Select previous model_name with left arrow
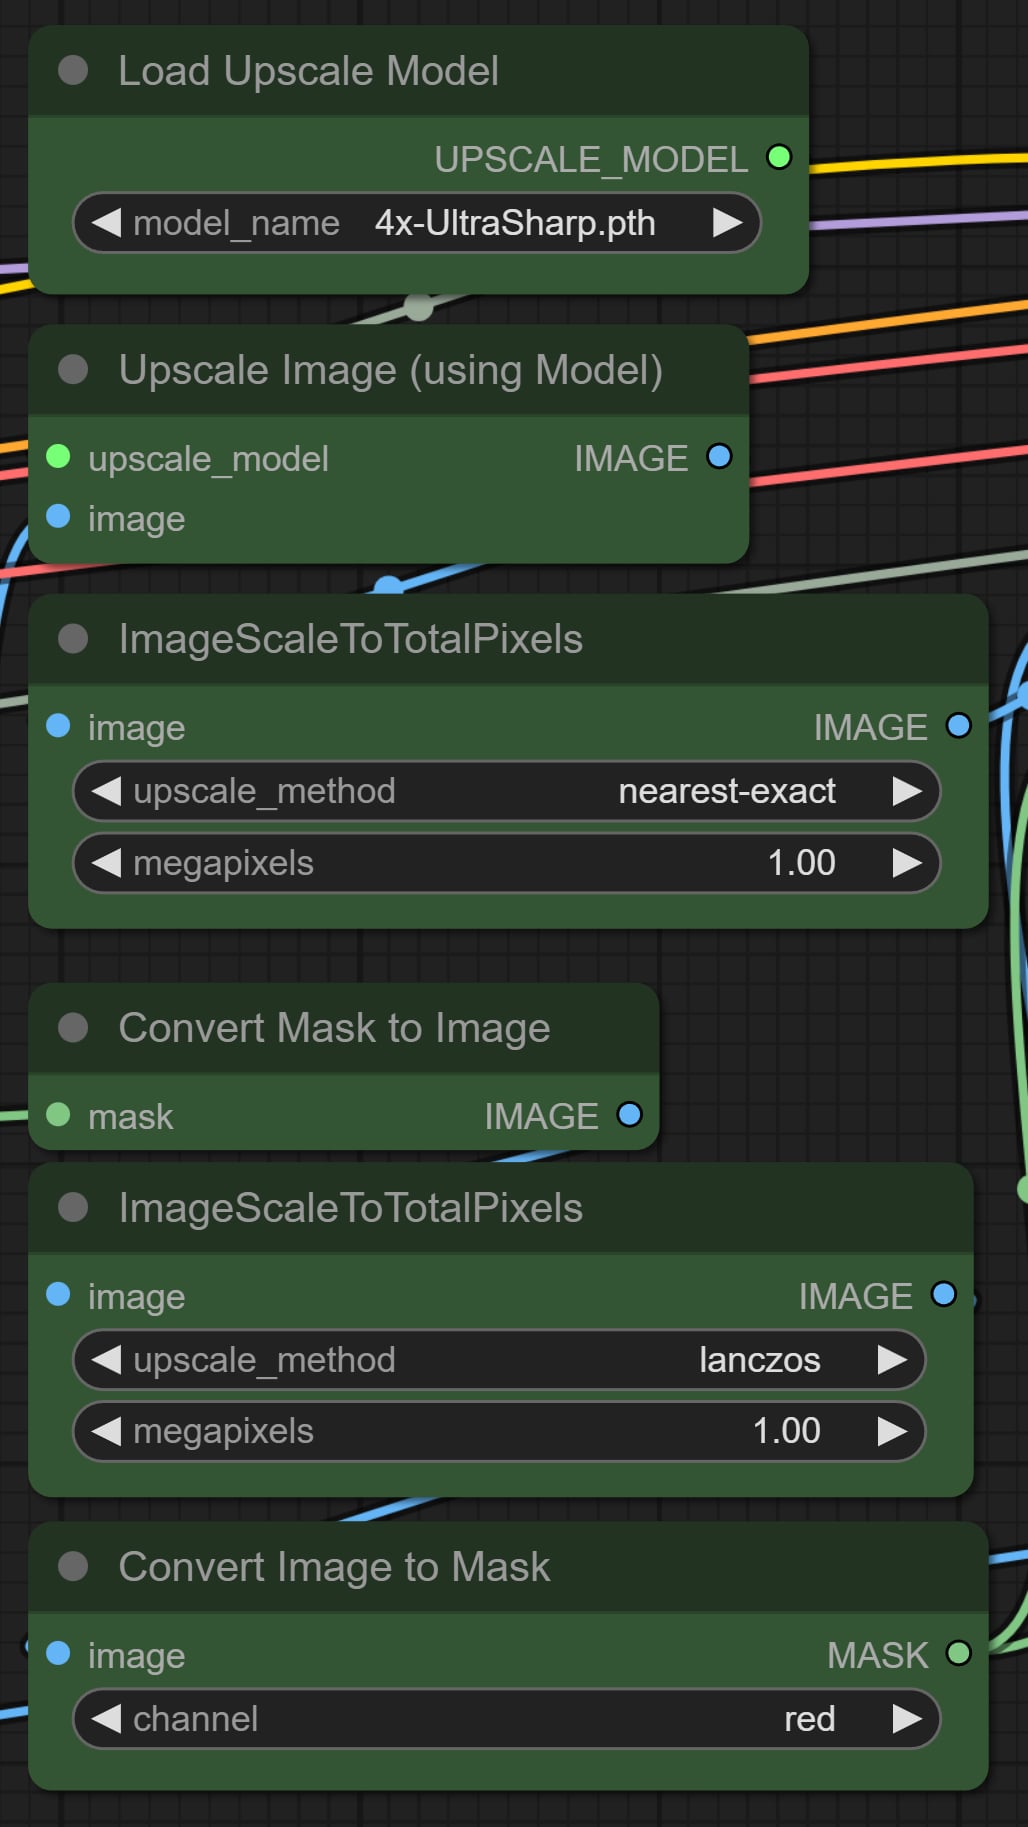This screenshot has height=1827, width=1028. 106,223
